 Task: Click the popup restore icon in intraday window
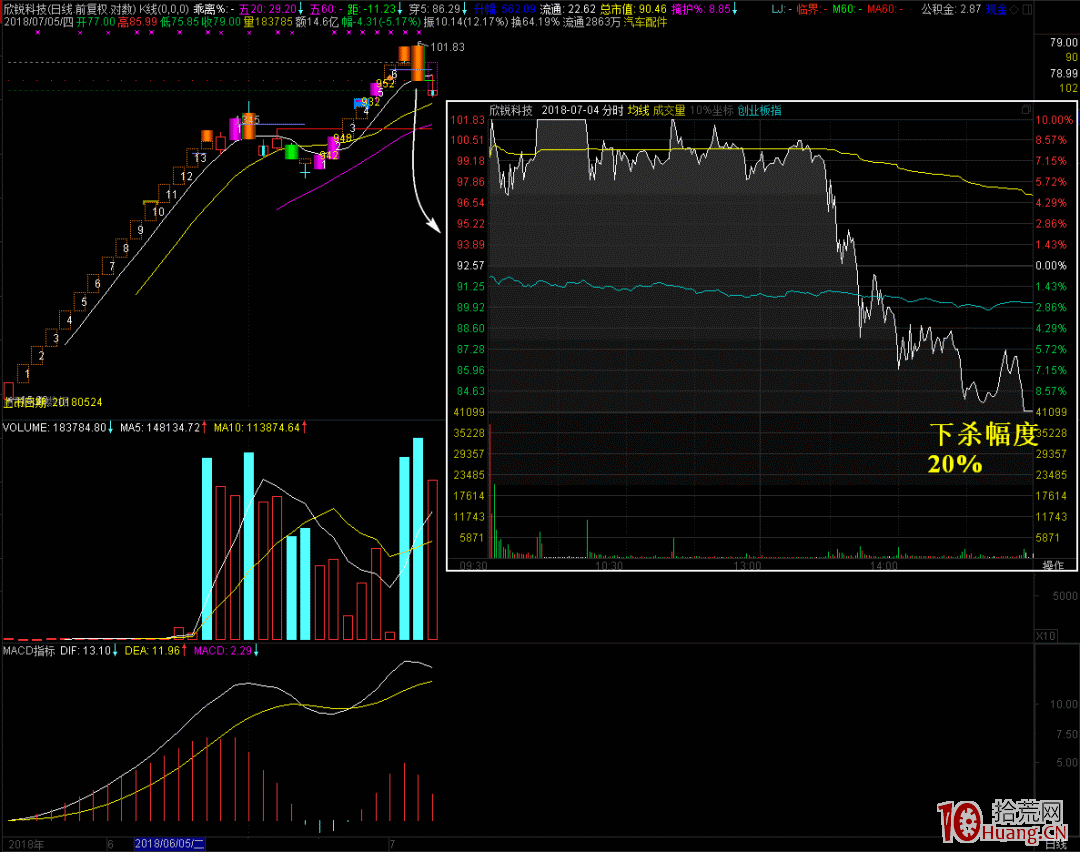[1026, 110]
